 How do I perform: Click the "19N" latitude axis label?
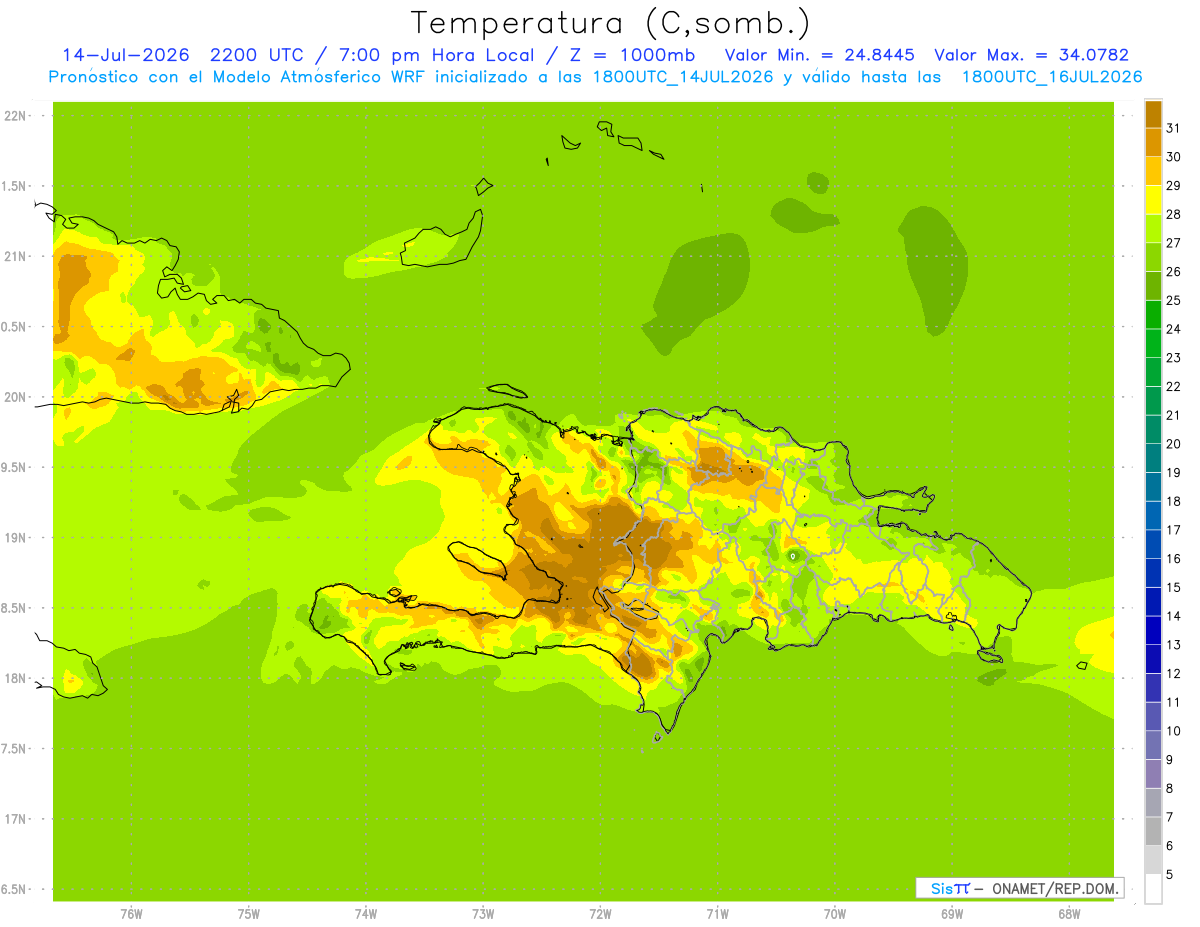click(x=15, y=538)
